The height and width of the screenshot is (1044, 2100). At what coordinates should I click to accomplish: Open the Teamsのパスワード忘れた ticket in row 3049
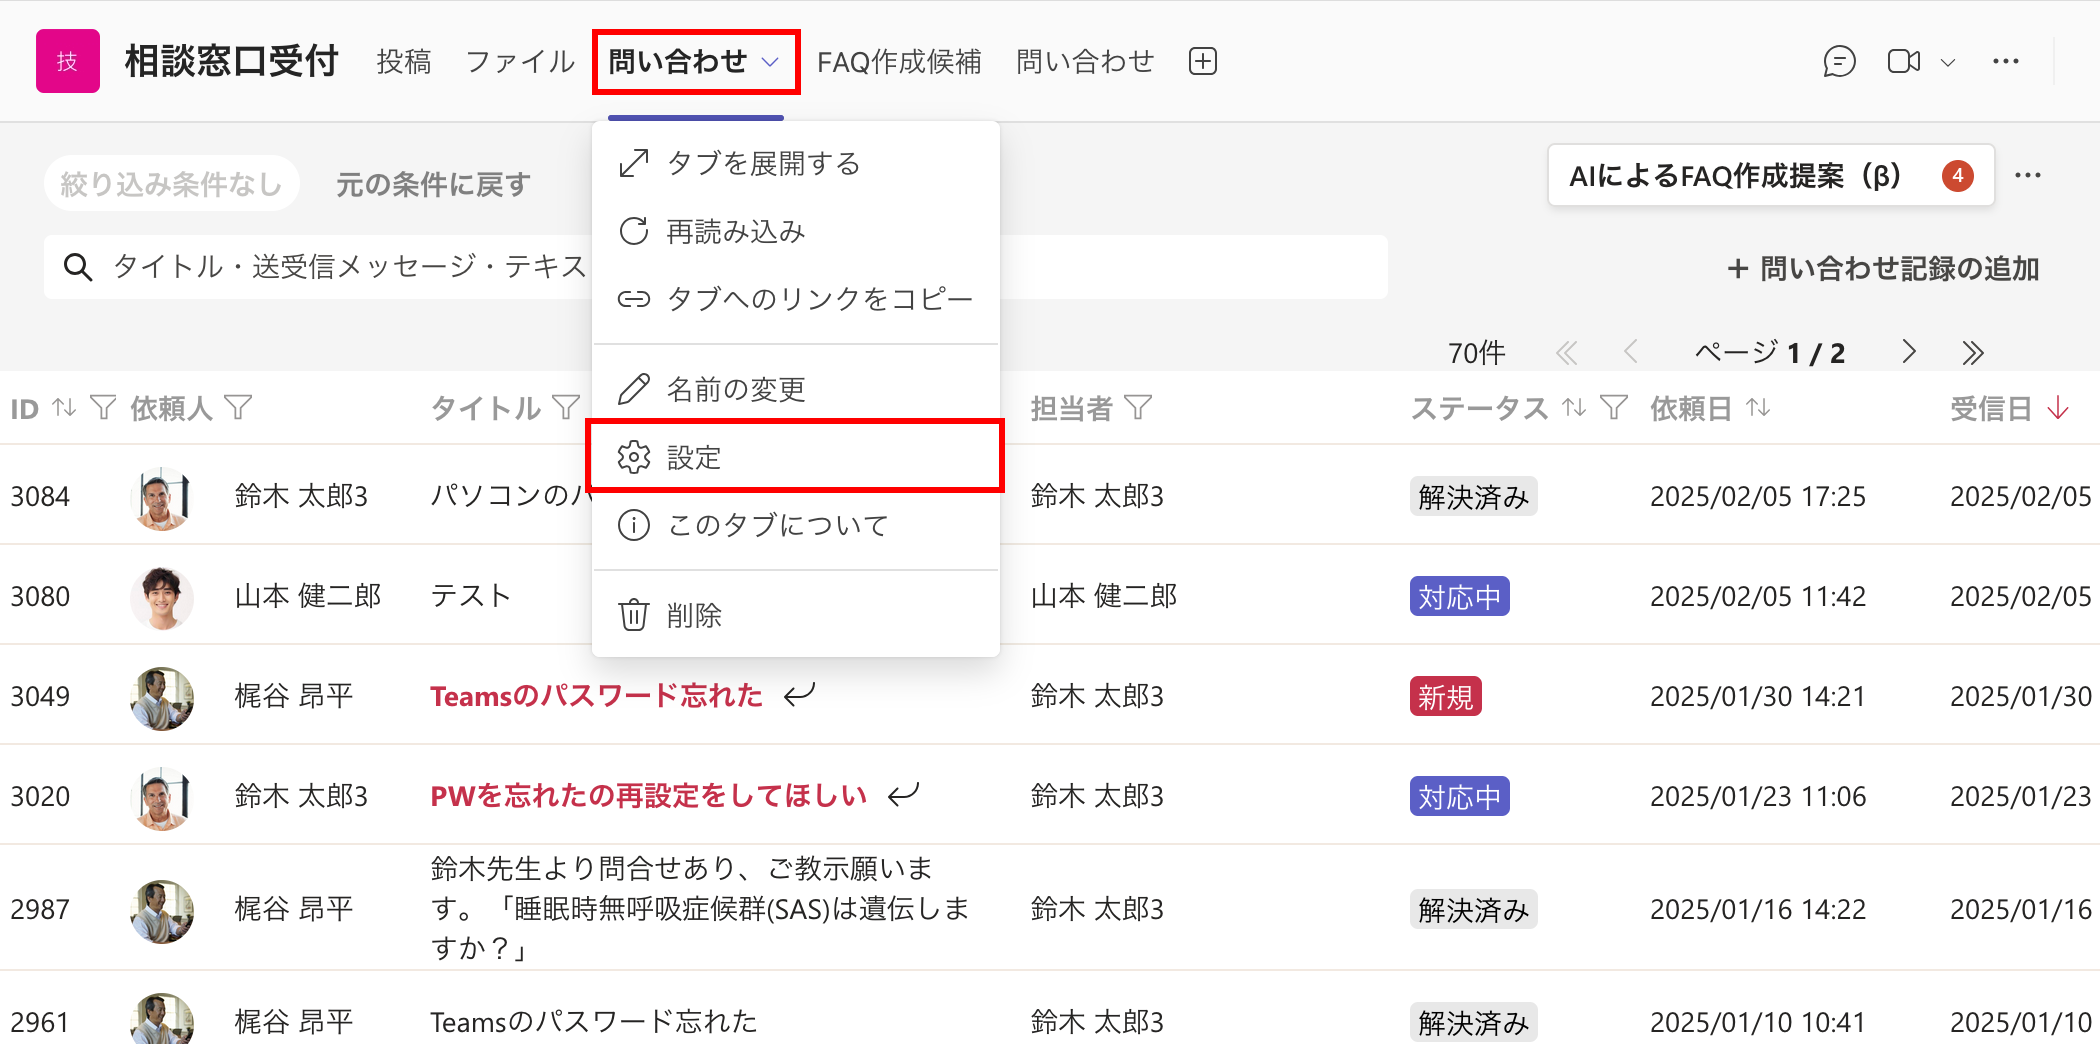(596, 696)
